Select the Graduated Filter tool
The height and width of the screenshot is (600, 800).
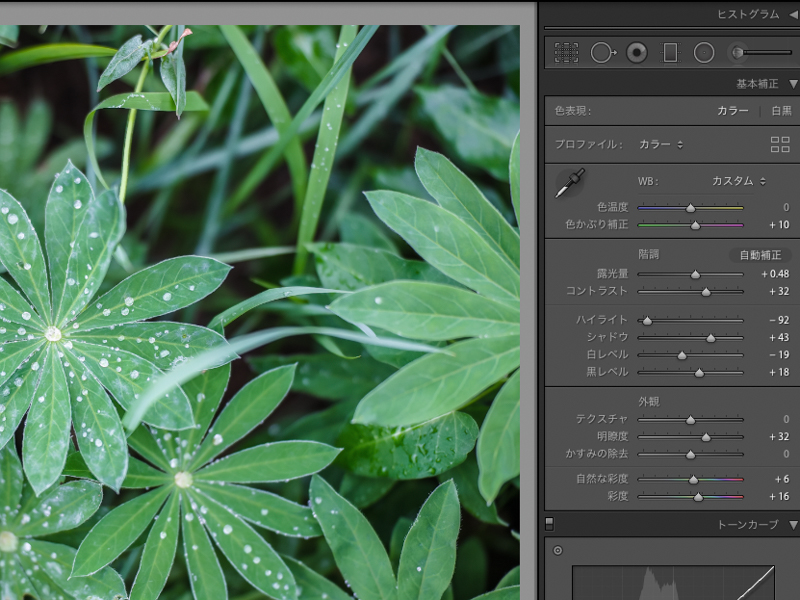(670, 53)
